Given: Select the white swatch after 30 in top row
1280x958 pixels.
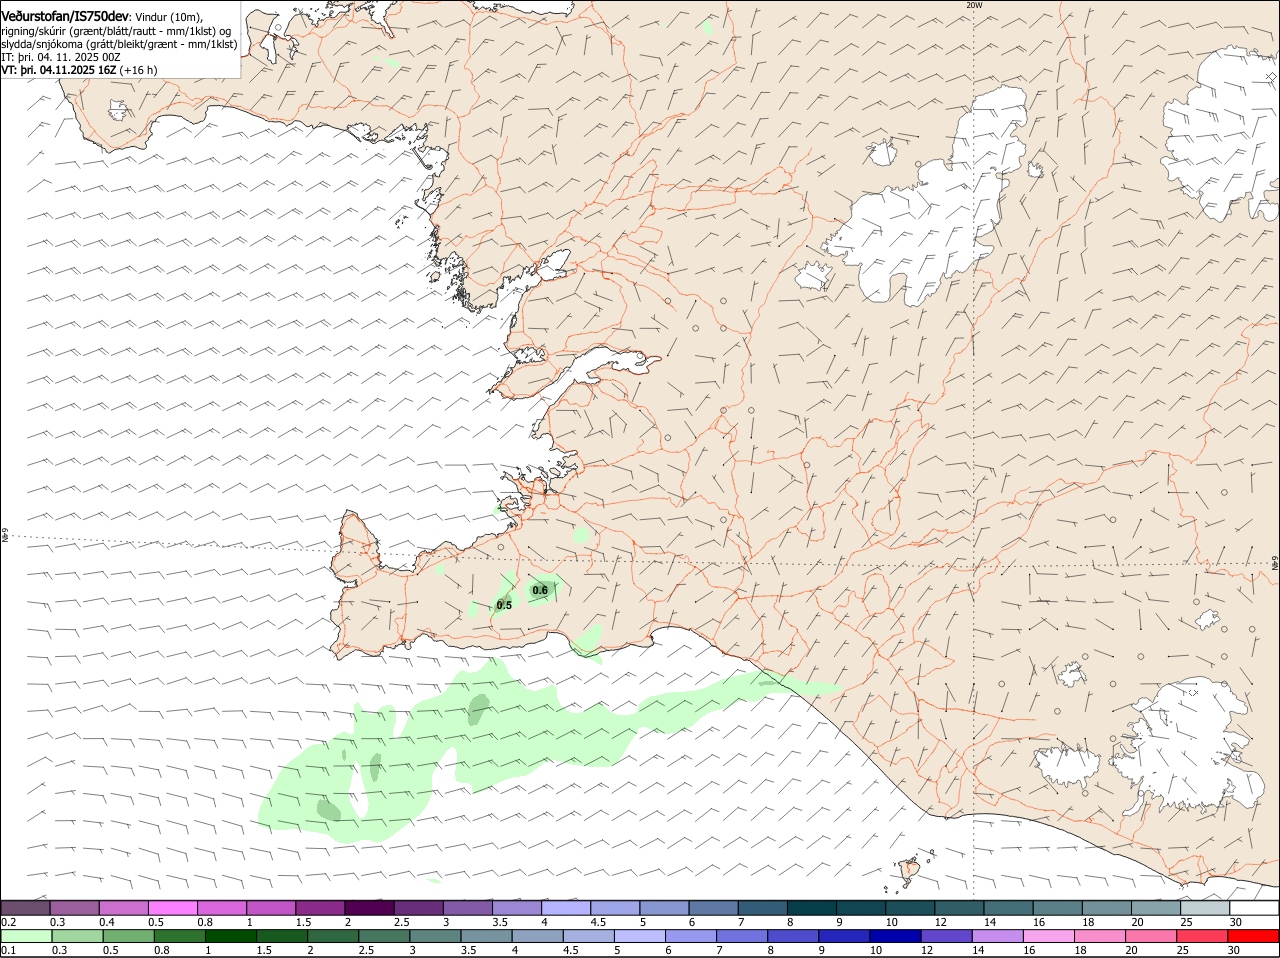Looking at the screenshot, I should pyautogui.click(x=1253, y=908).
